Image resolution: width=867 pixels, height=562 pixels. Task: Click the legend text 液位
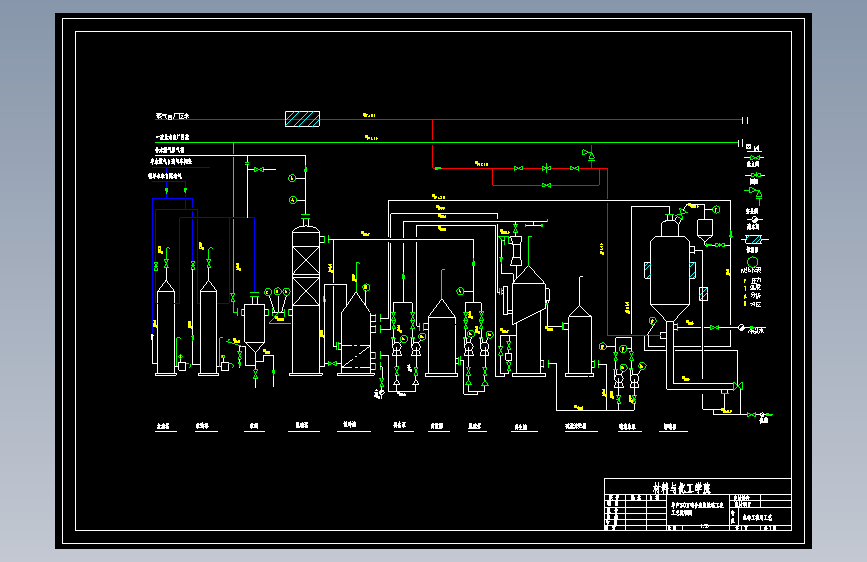(756, 304)
